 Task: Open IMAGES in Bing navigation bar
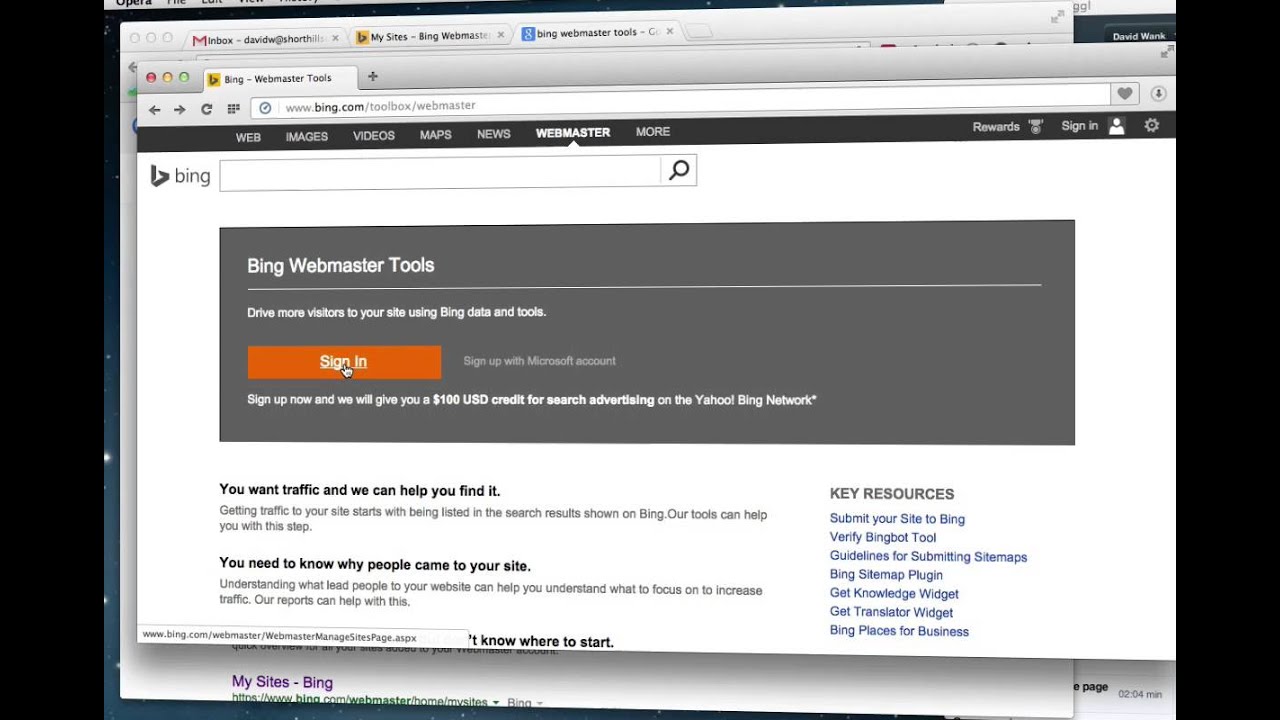pyautogui.click(x=307, y=136)
